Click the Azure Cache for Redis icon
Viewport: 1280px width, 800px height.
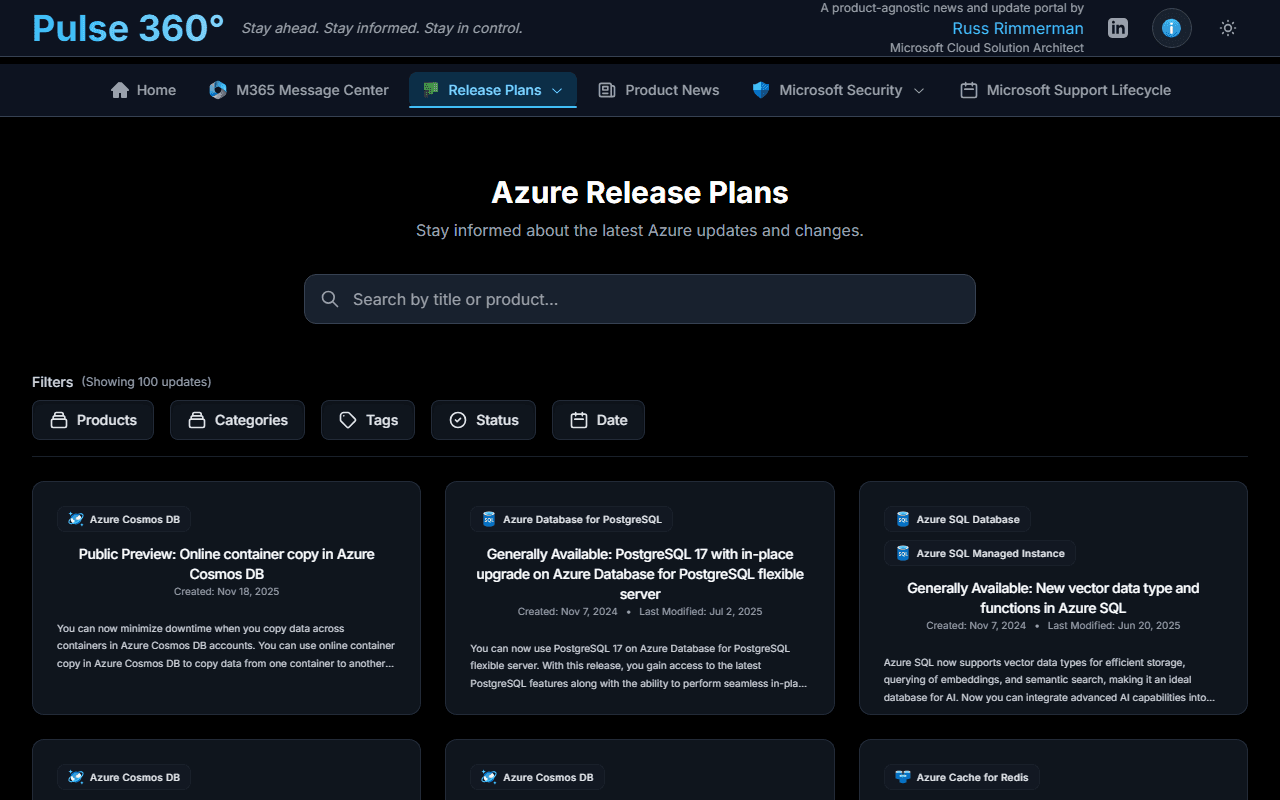[x=903, y=777]
